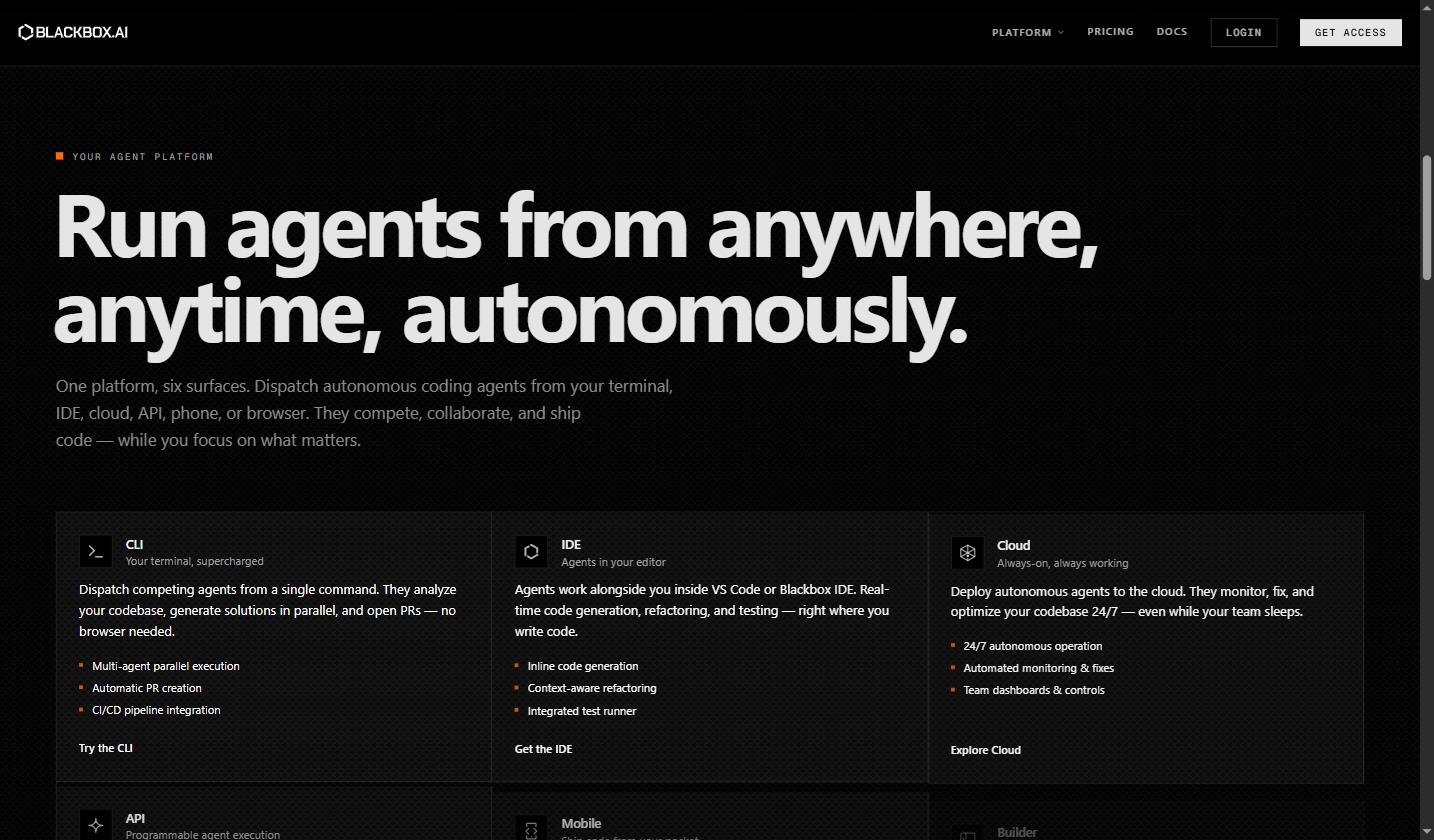This screenshot has width=1434, height=840.
Task: Click the Cloud card title
Action: [x=1013, y=545]
